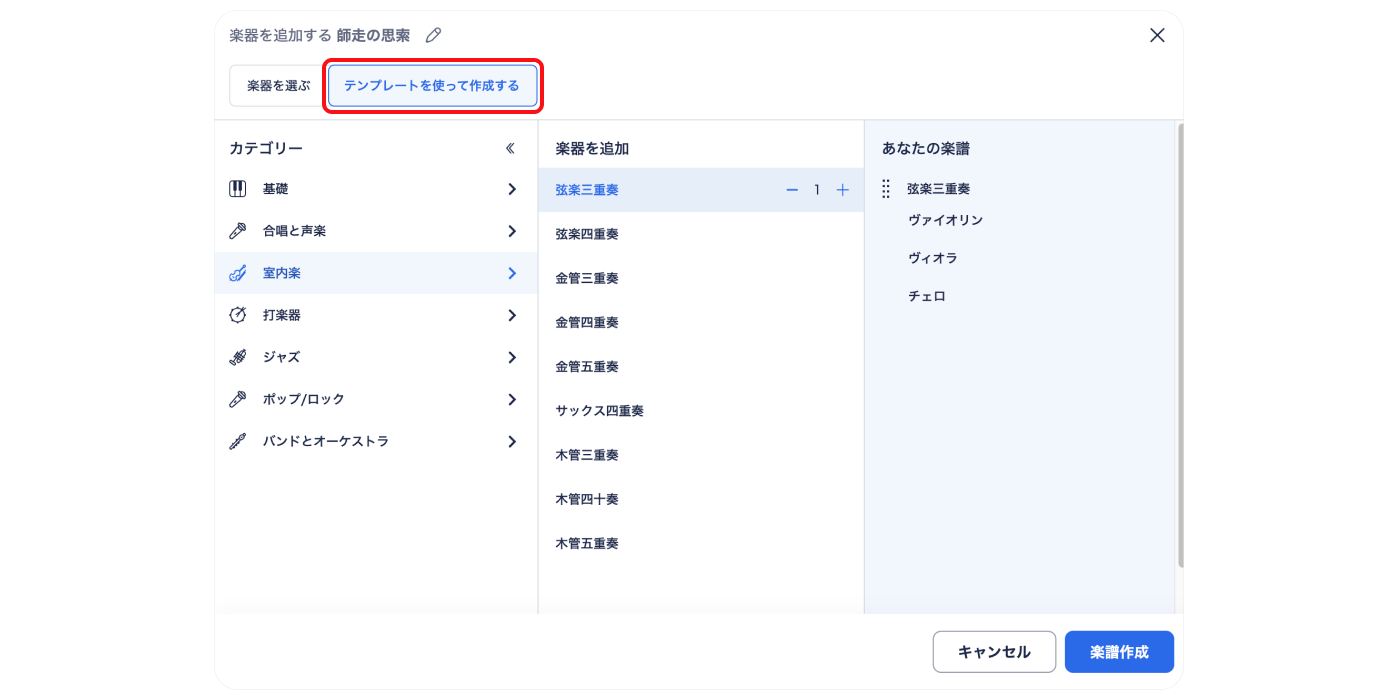Screen dimensions: 1400x700
Task: Click the instrument icon beside バンドとオーケストラ
Action: point(238,441)
